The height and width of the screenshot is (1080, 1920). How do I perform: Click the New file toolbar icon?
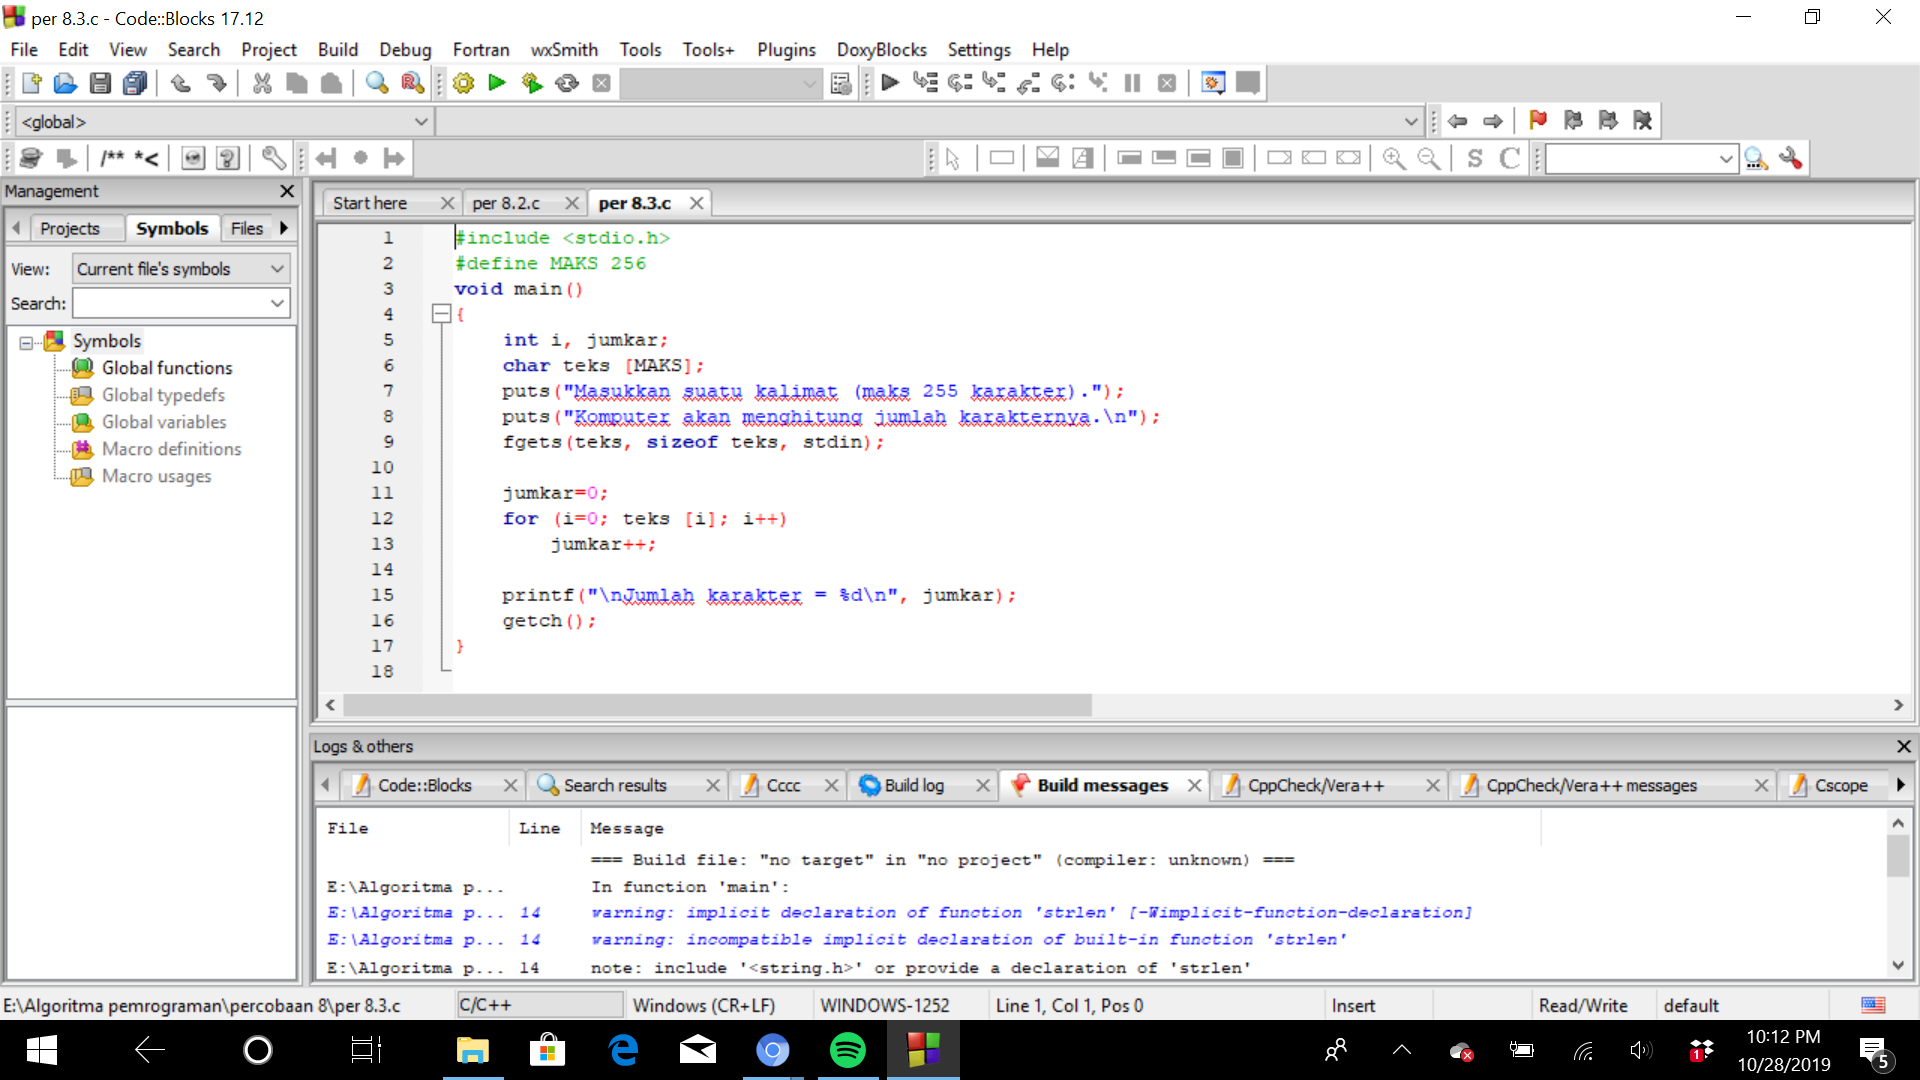(31, 83)
